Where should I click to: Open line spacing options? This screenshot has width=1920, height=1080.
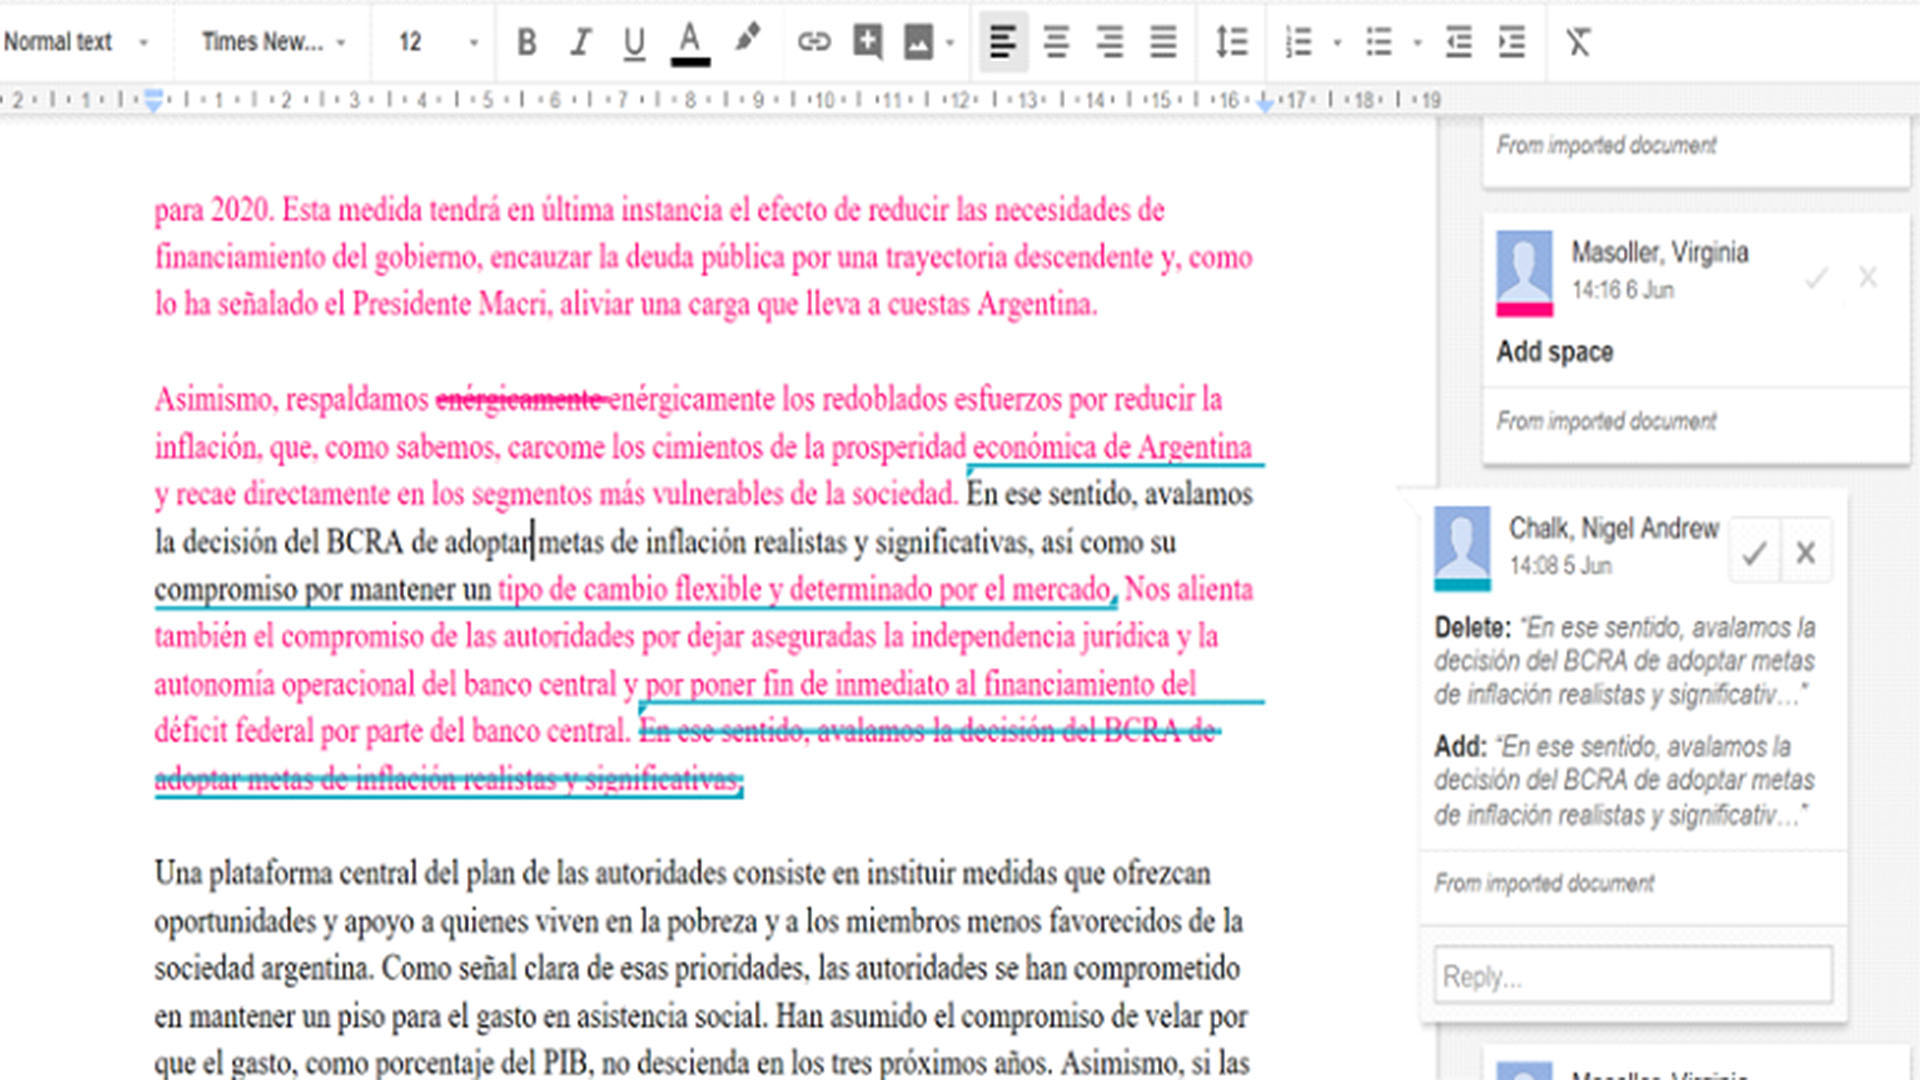1231,42
